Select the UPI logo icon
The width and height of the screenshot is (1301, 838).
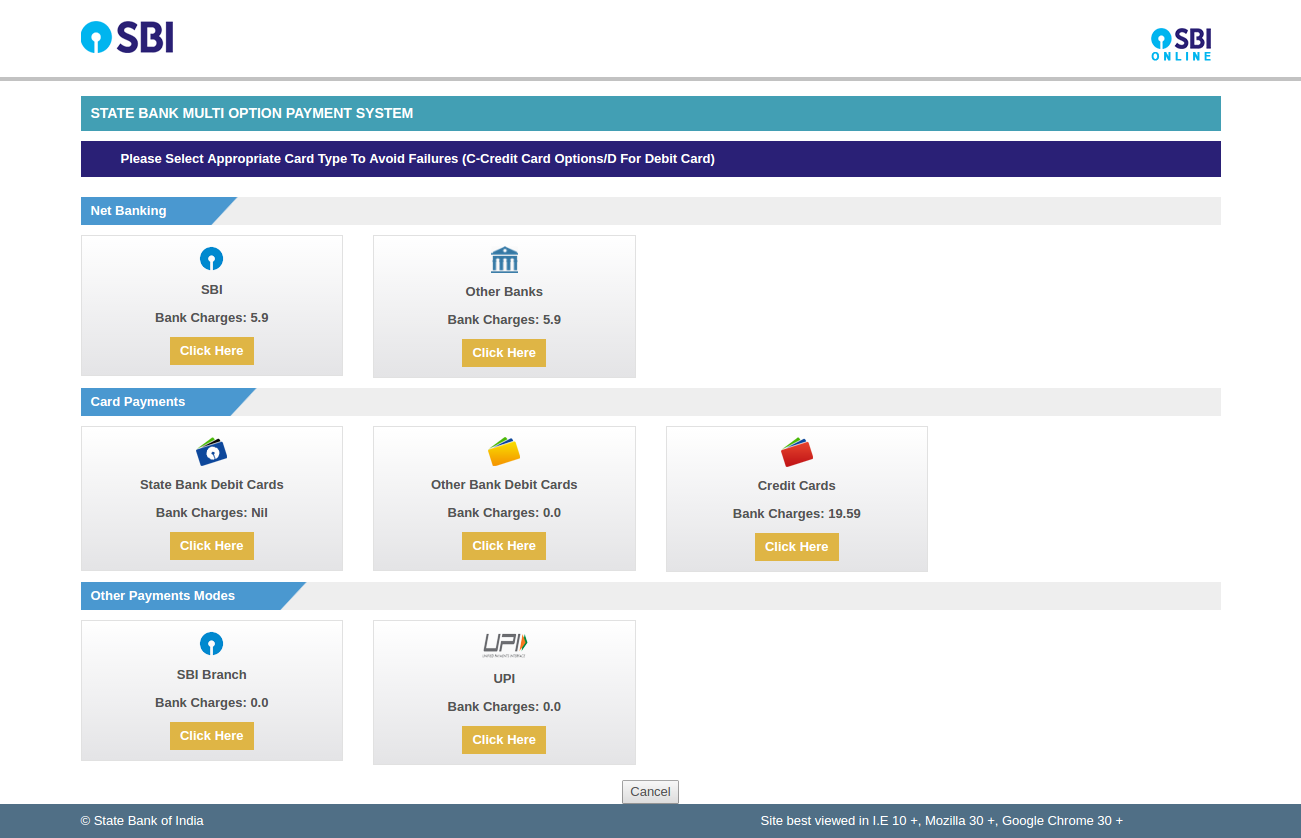[x=504, y=645]
